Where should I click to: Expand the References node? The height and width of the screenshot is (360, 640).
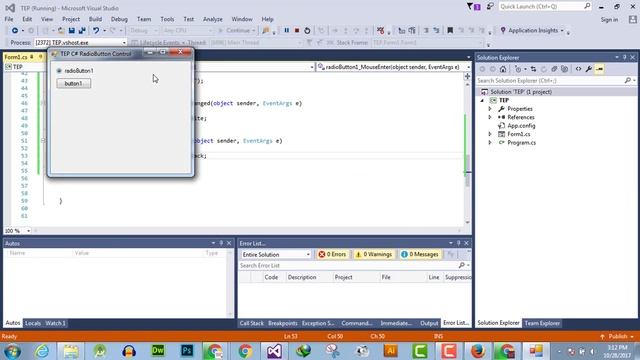[490, 117]
